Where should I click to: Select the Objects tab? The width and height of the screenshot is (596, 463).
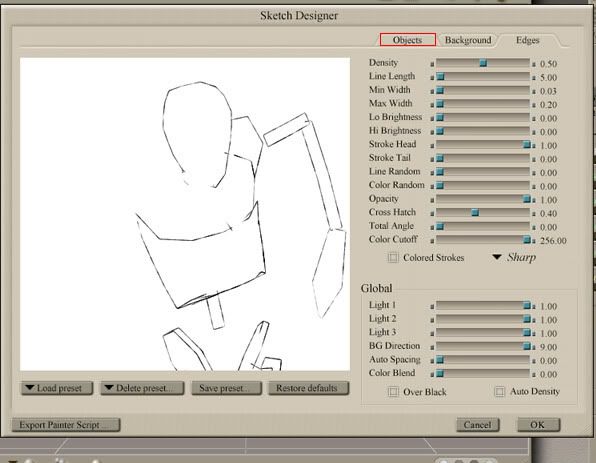[407, 40]
